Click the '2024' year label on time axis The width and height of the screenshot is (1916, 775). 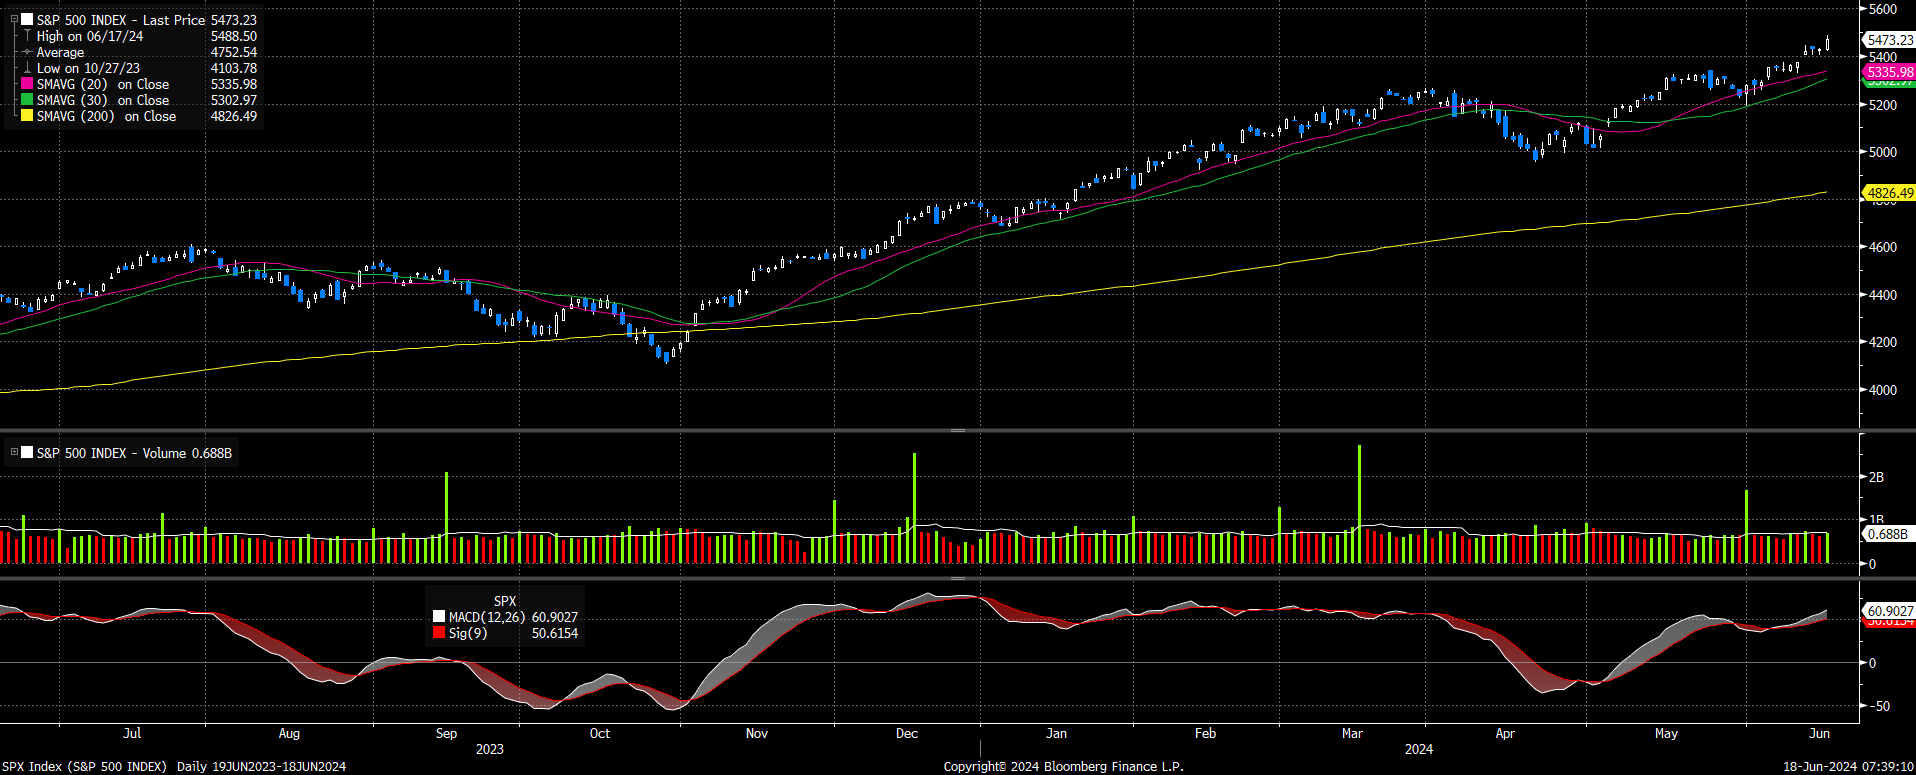coord(1419,749)
